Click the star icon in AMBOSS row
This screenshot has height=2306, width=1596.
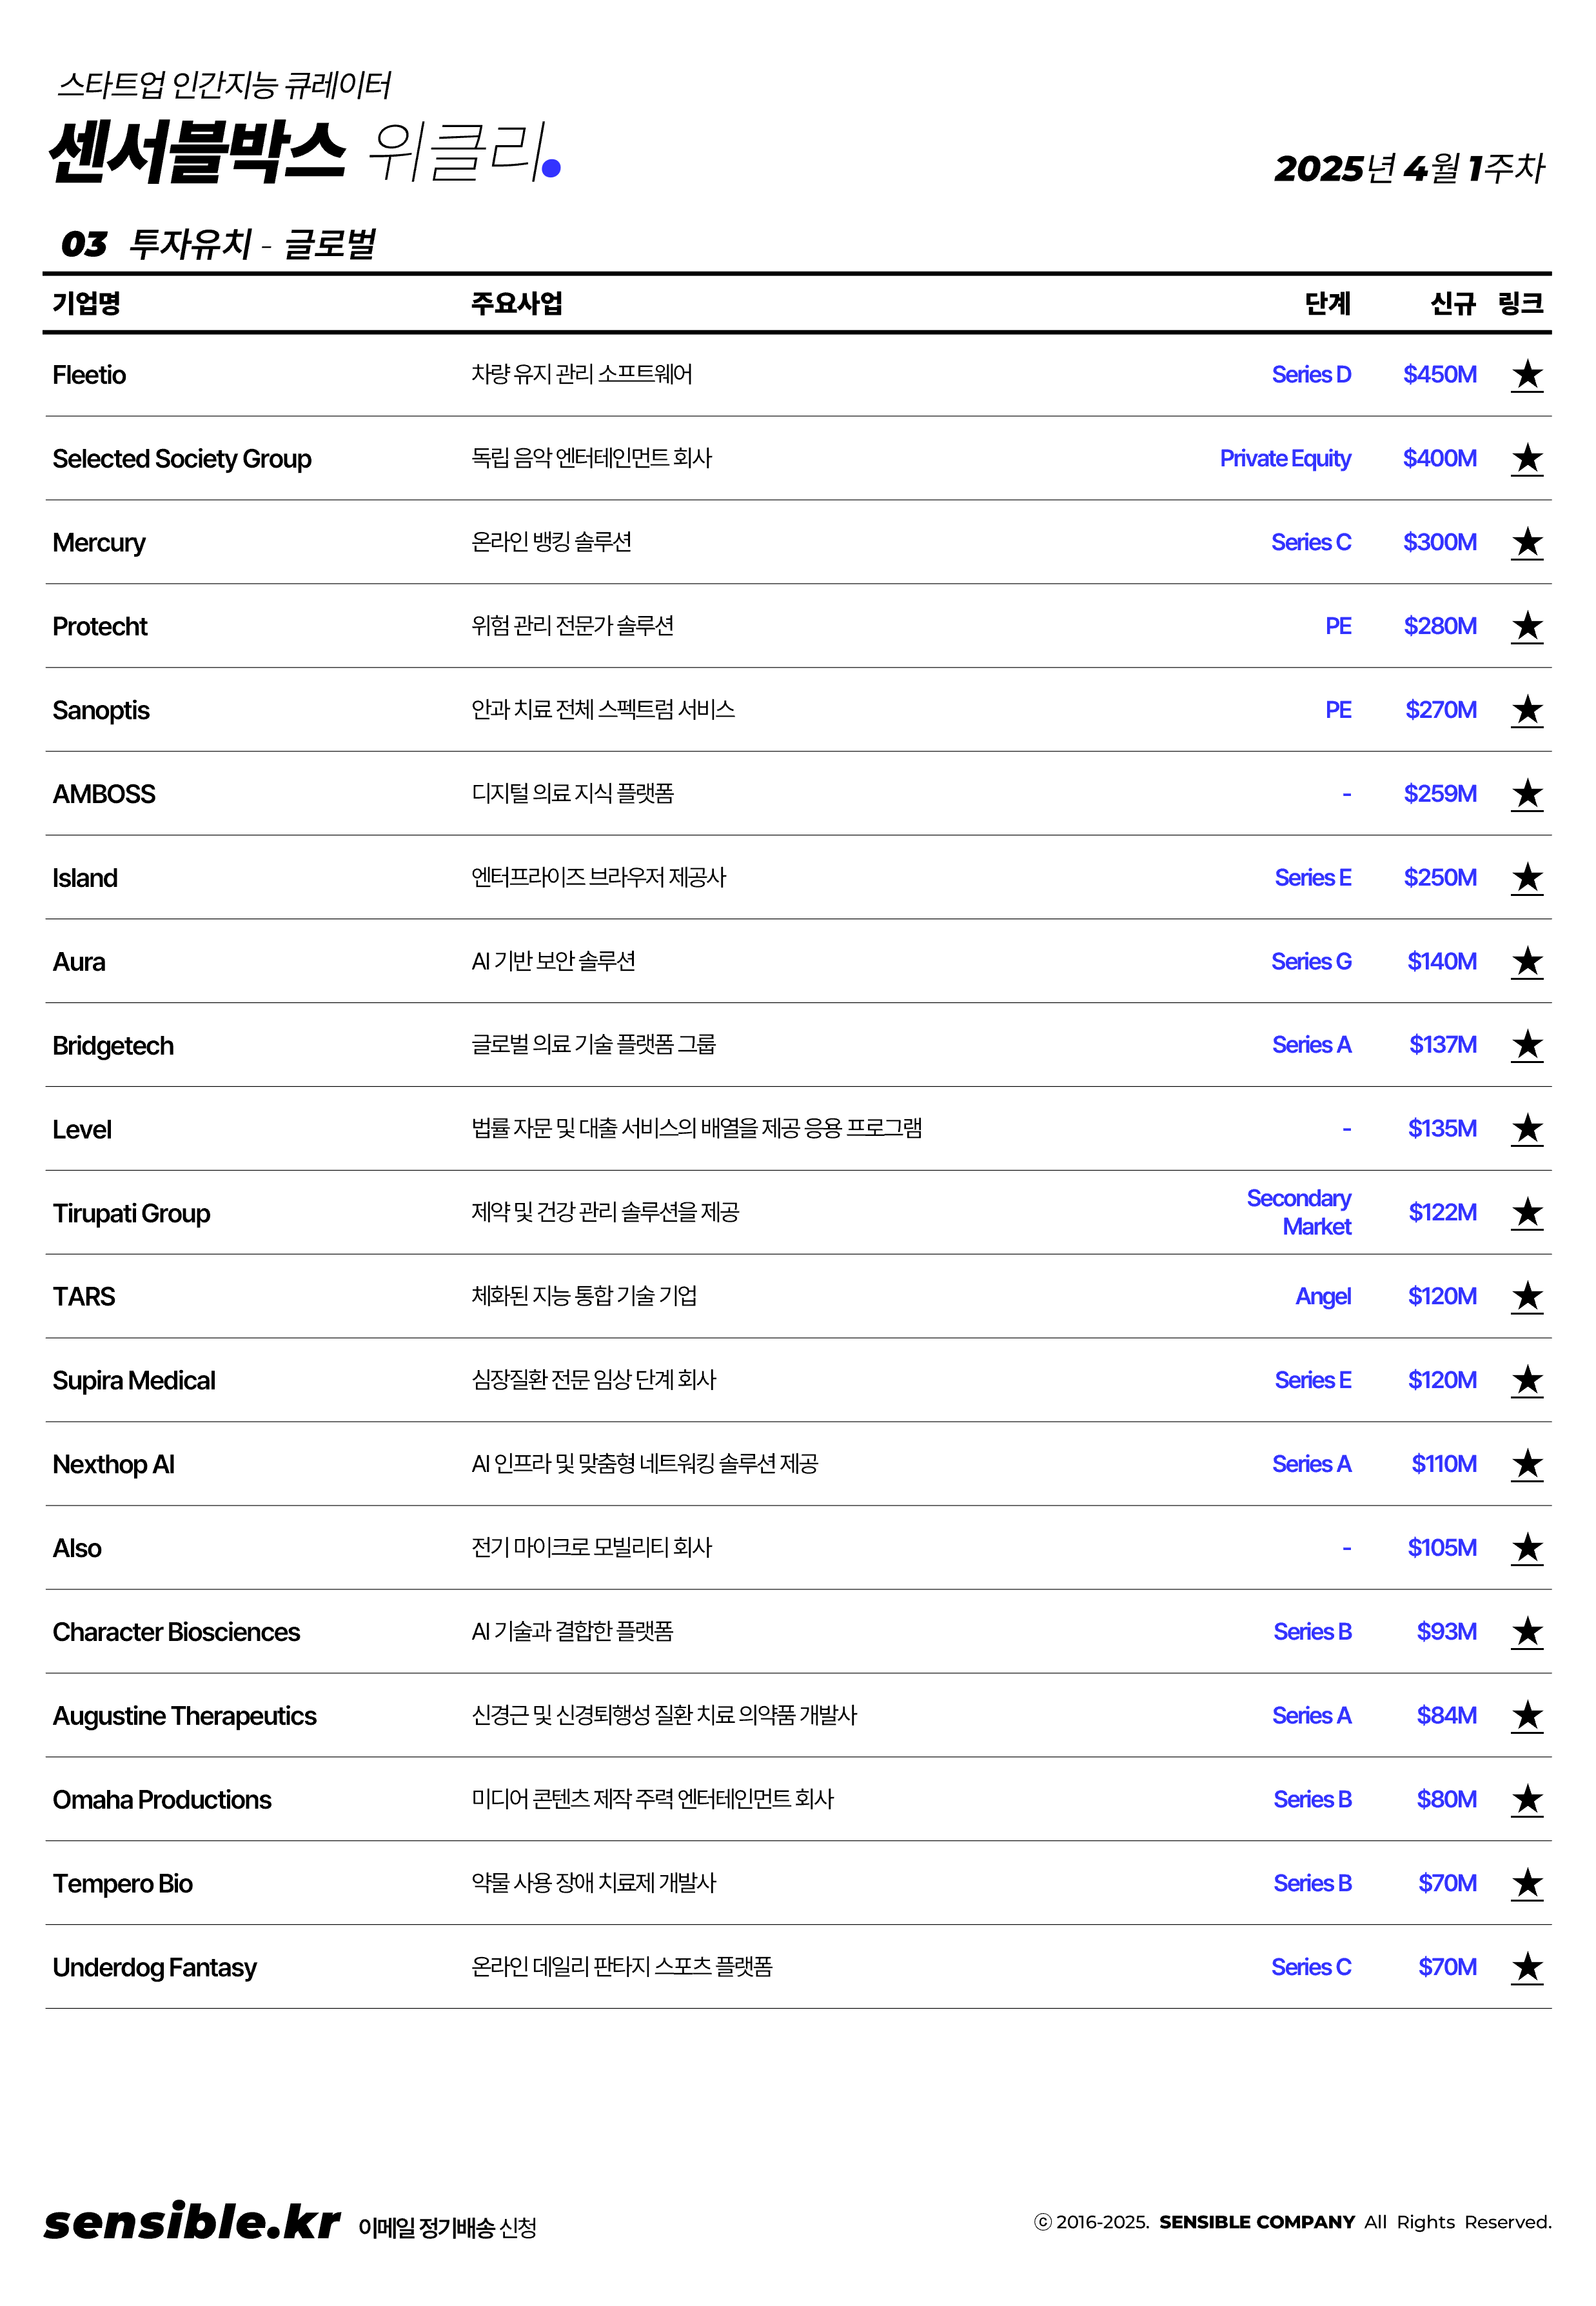(1526, 794)
